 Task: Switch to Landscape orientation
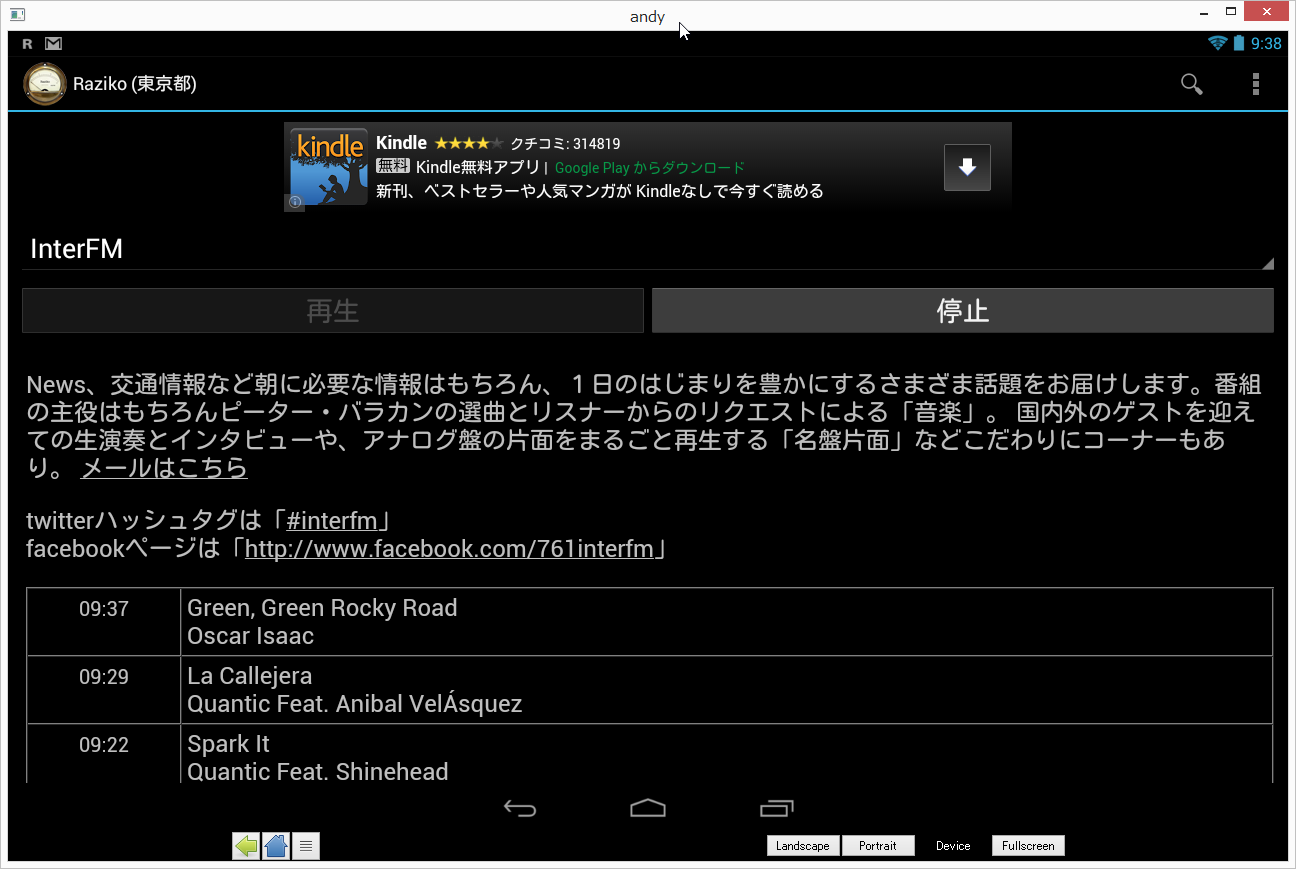803,846
